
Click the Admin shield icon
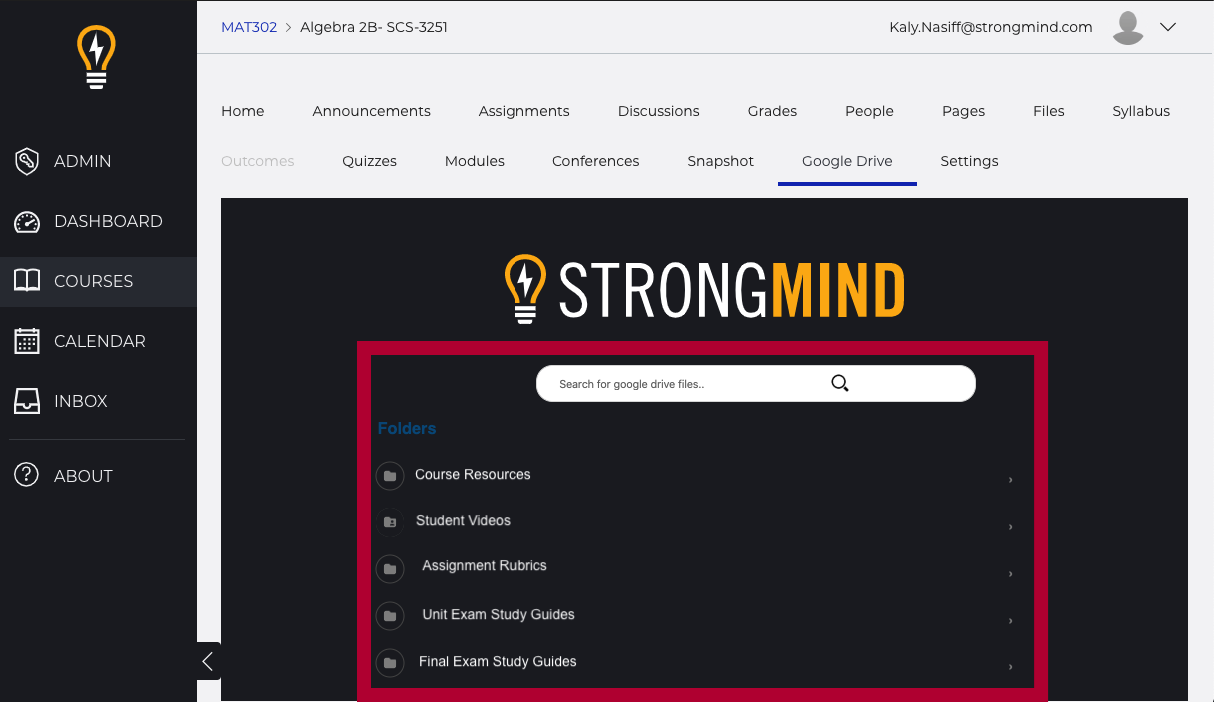(27, 161)
